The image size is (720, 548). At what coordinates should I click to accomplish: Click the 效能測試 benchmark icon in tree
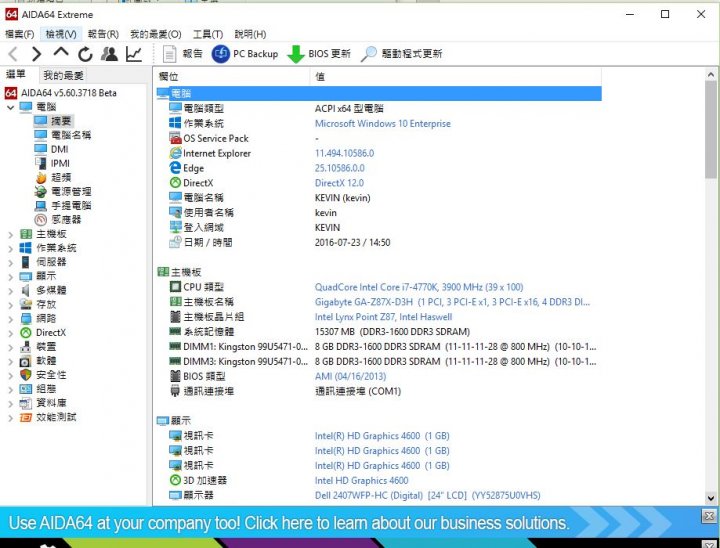coord(26,417)
